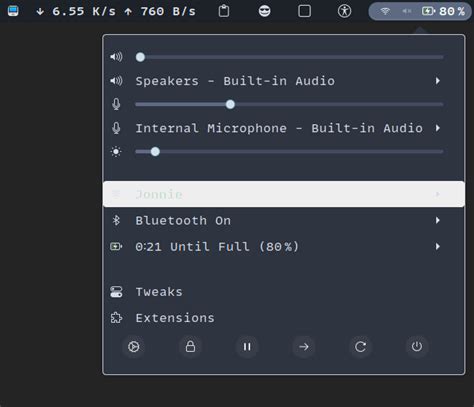Image resolution: width=474 pixels, height=407 pixels.
Task: Expand the Speakers - Built-in Audio output chooser
Action: tap(284, 81)
